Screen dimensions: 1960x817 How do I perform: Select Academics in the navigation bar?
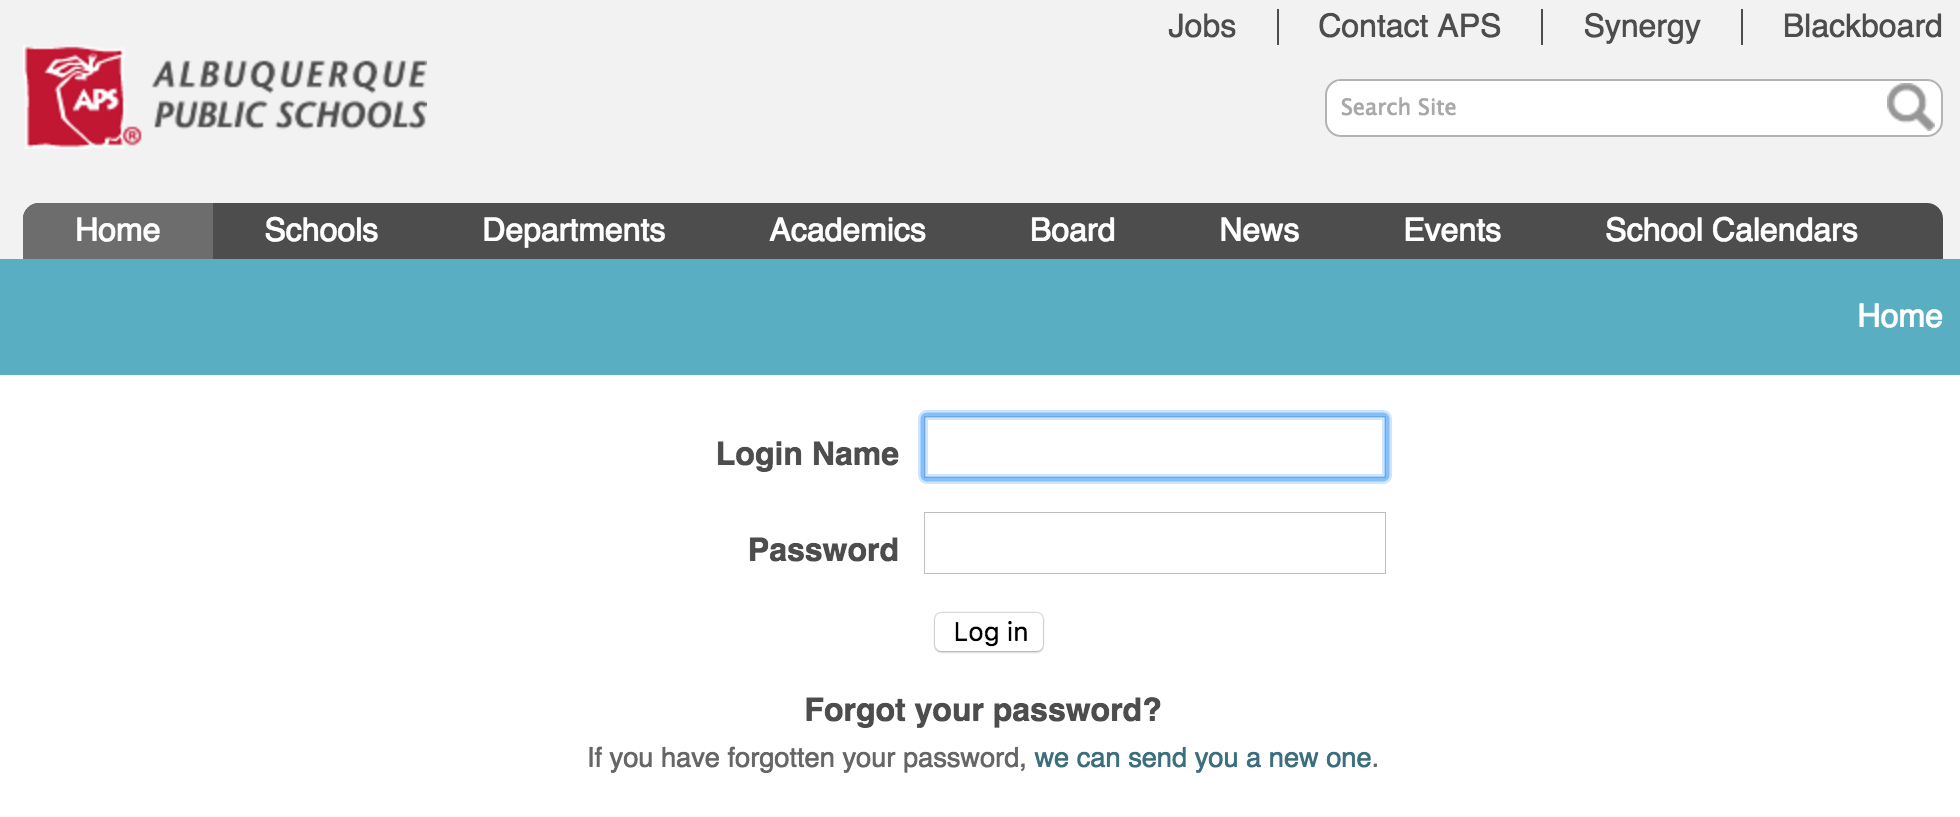[x=847, y=231]
